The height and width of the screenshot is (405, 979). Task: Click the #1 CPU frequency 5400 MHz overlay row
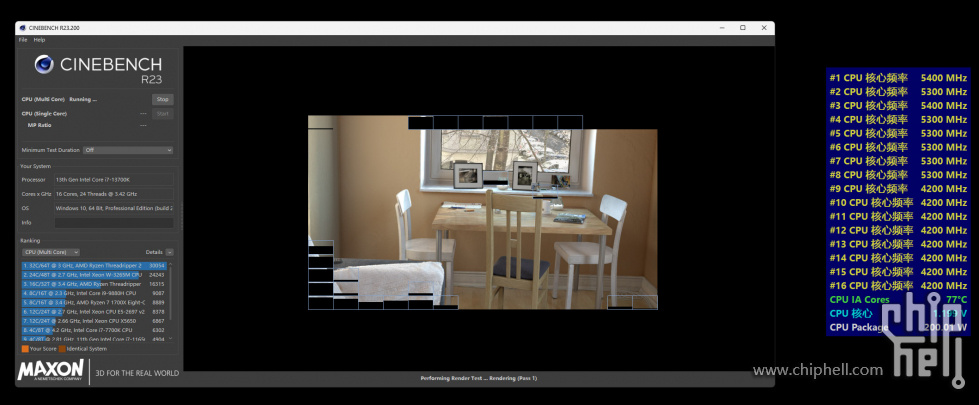pyautogui.click(x=898, y=78)
